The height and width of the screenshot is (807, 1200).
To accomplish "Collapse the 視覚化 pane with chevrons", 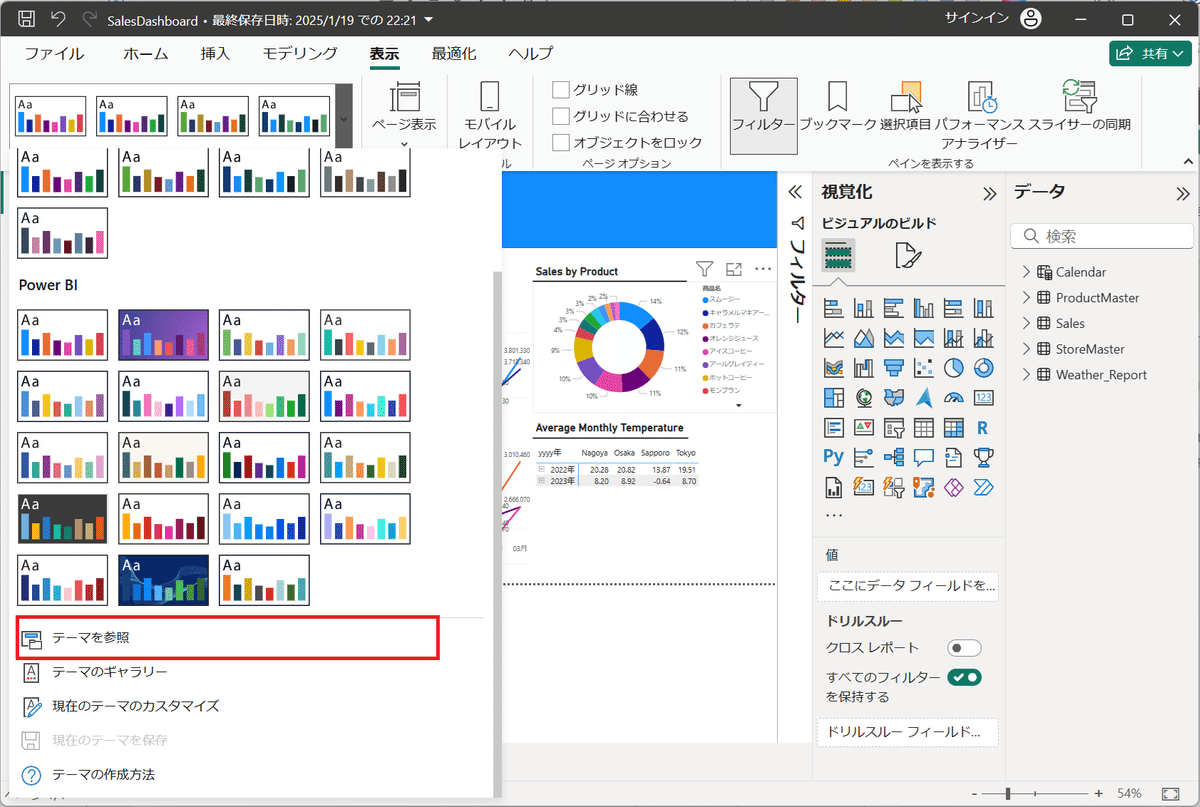I will [990, 194].
